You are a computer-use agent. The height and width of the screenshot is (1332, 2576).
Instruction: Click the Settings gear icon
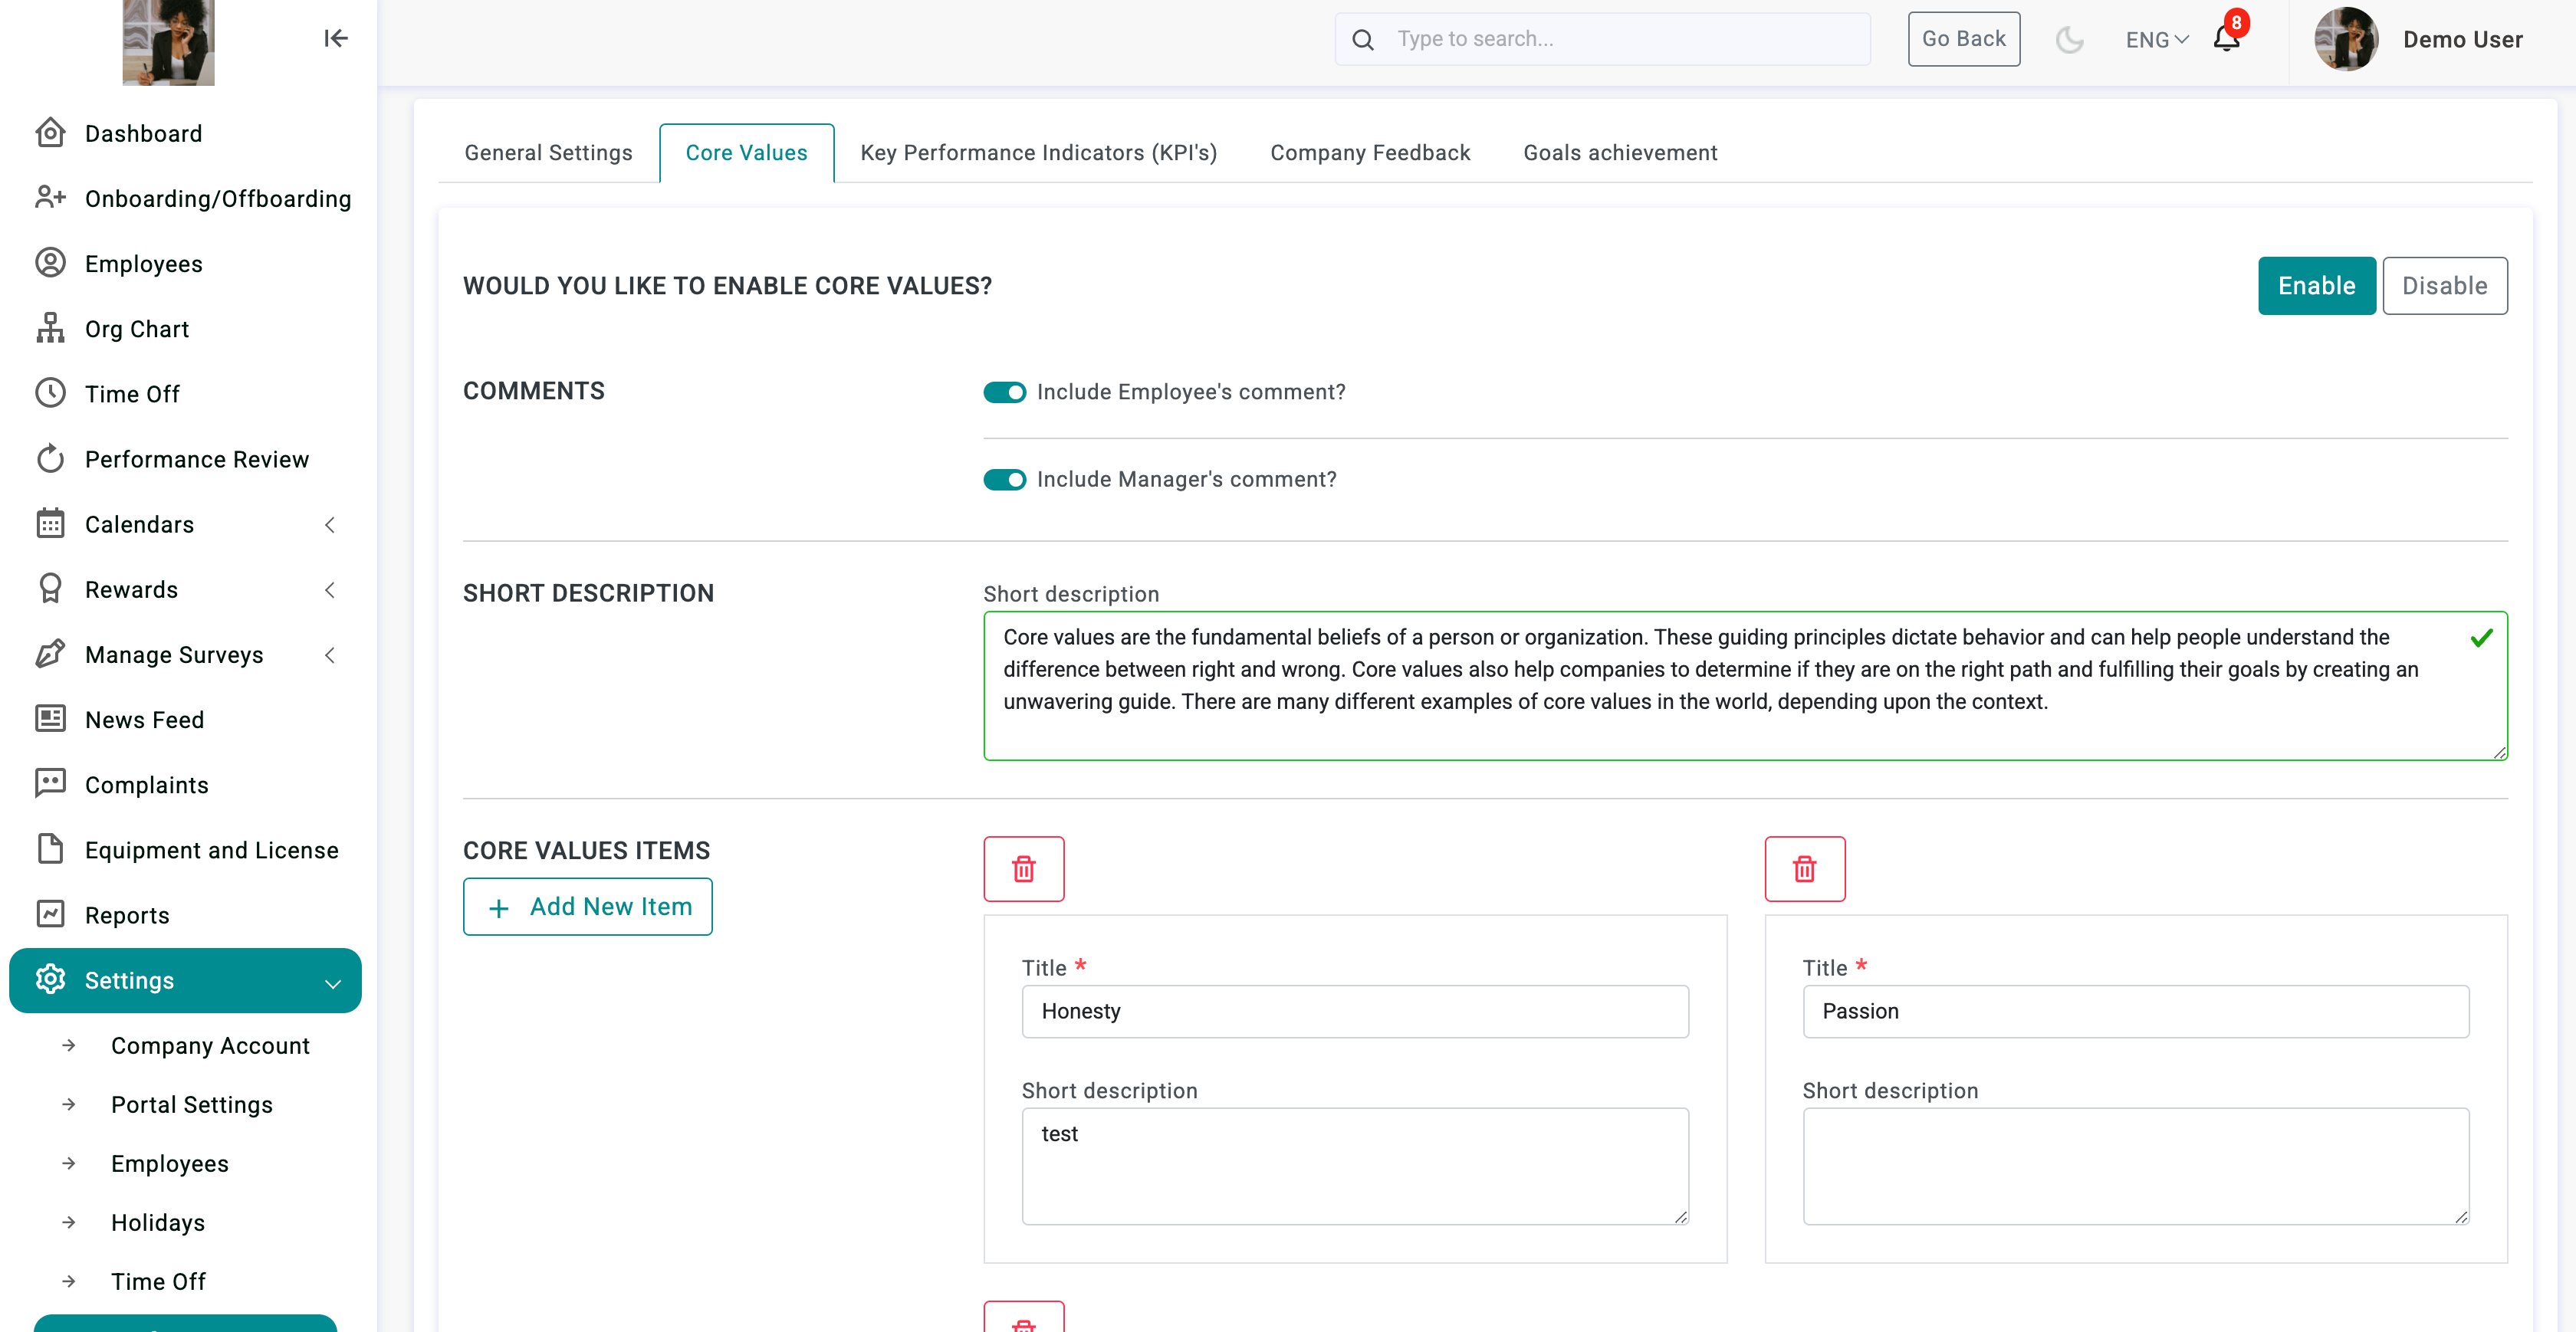[x=50, y=979]
